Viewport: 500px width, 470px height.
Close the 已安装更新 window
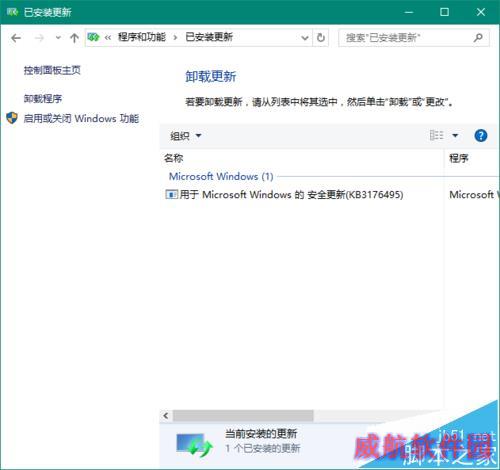tap(481, 12)
